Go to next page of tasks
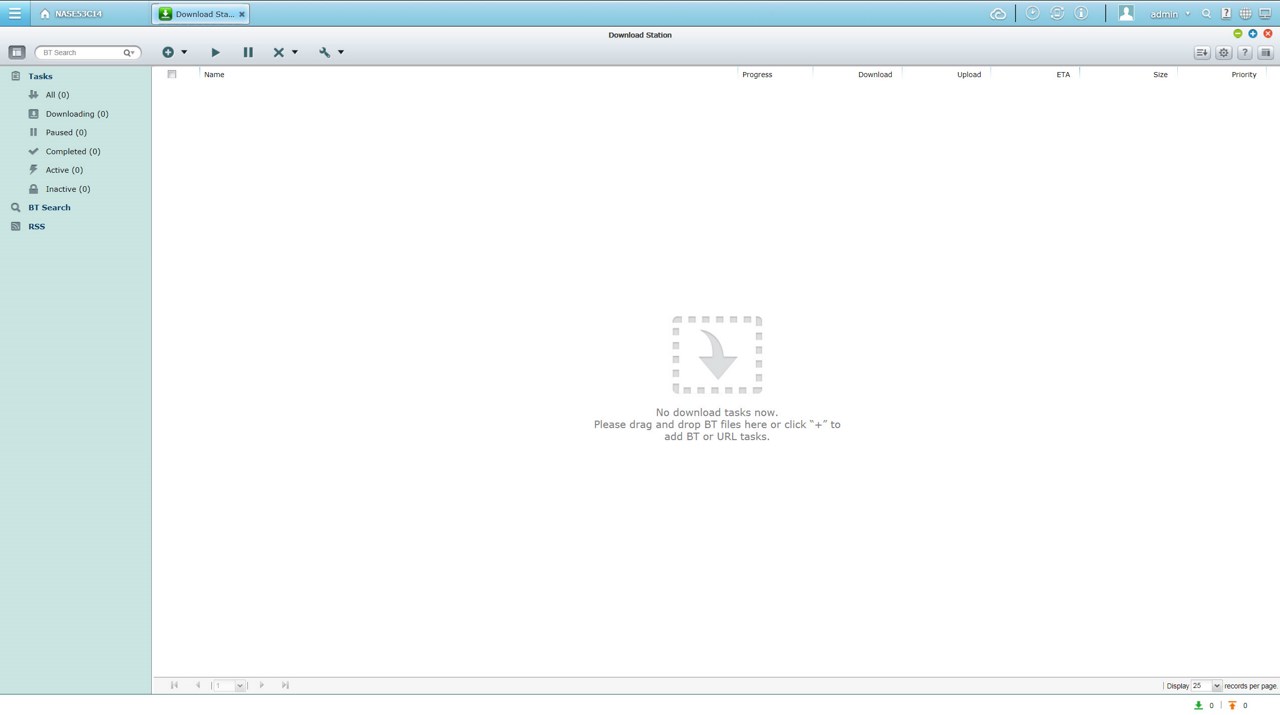 [x=262, y=685]
